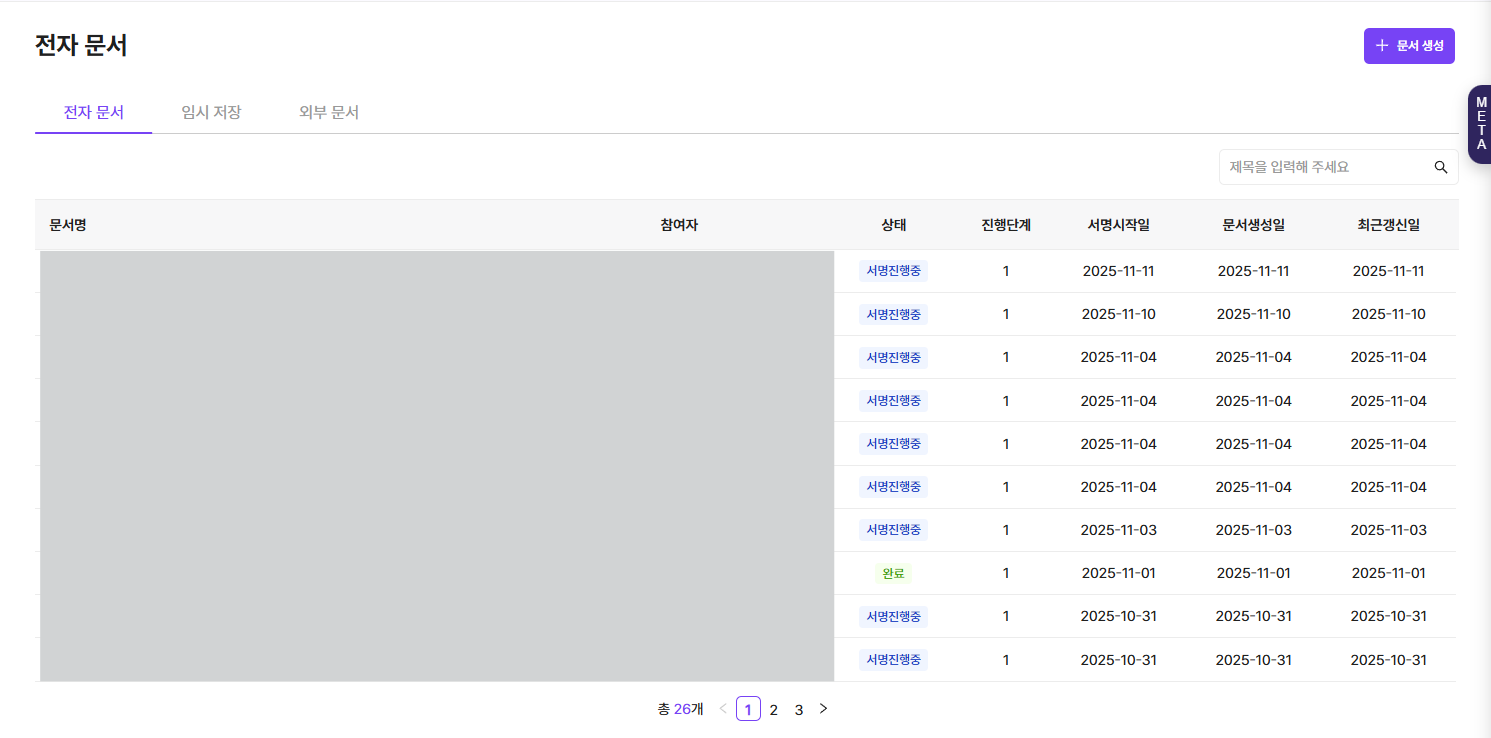
Task: Select the 전자 문서 tab
Action: 94,112
